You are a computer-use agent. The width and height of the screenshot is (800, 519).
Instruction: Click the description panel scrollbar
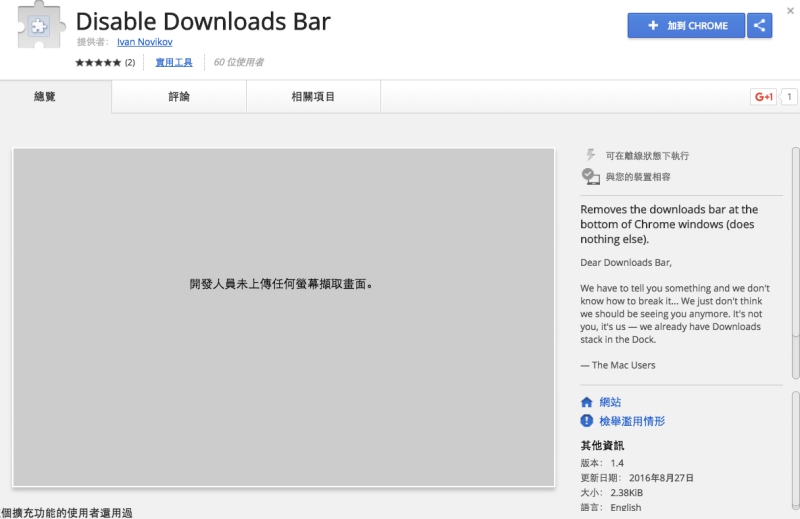coord(795,263)
